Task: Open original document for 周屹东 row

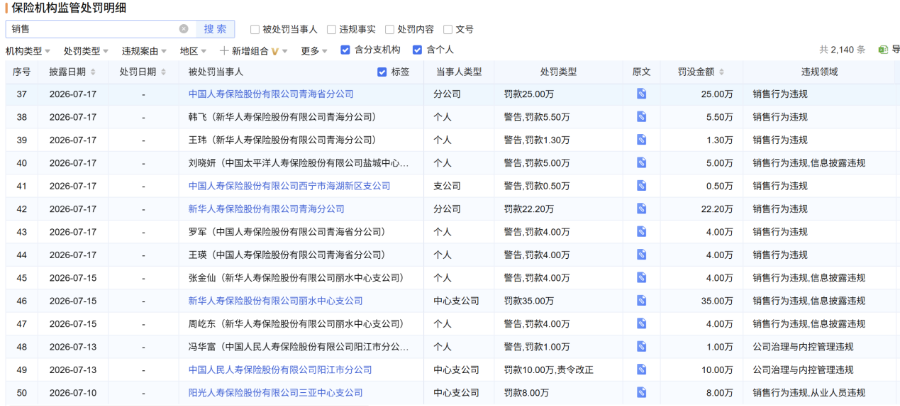Action: (641, 324)
